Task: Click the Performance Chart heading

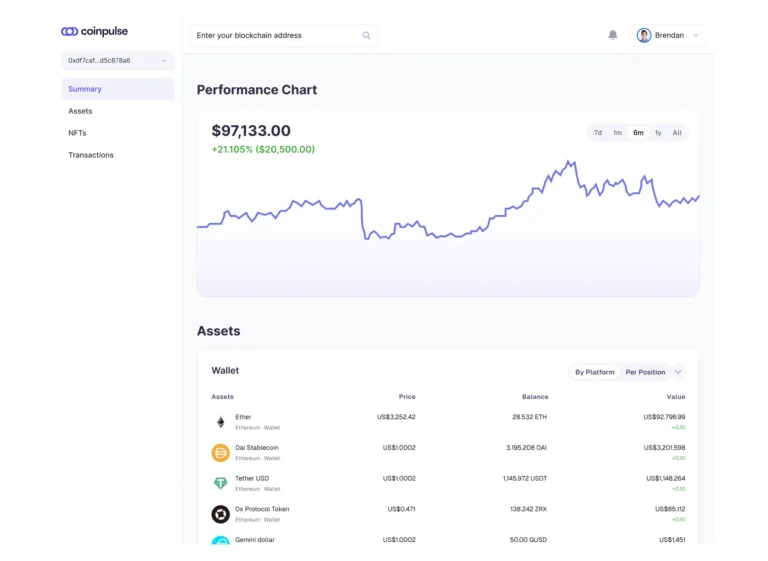Action: 257,90
